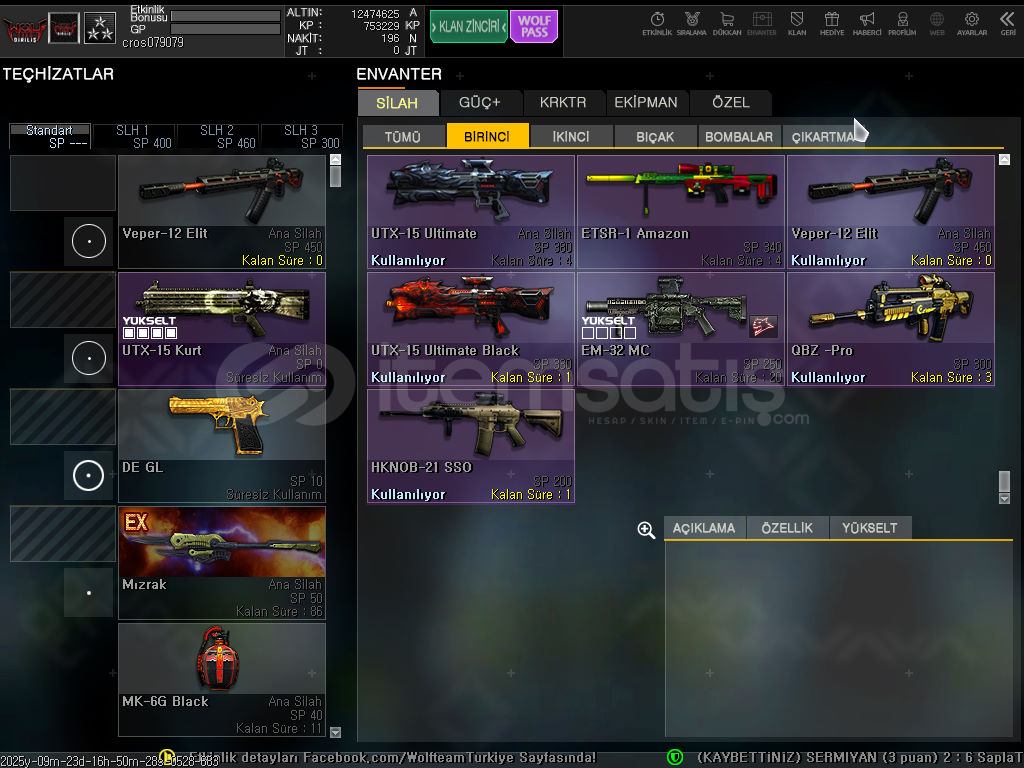Click Yükselt on the UTX-15 Kurt card
Screen dimensions: 1024x768
150,327
